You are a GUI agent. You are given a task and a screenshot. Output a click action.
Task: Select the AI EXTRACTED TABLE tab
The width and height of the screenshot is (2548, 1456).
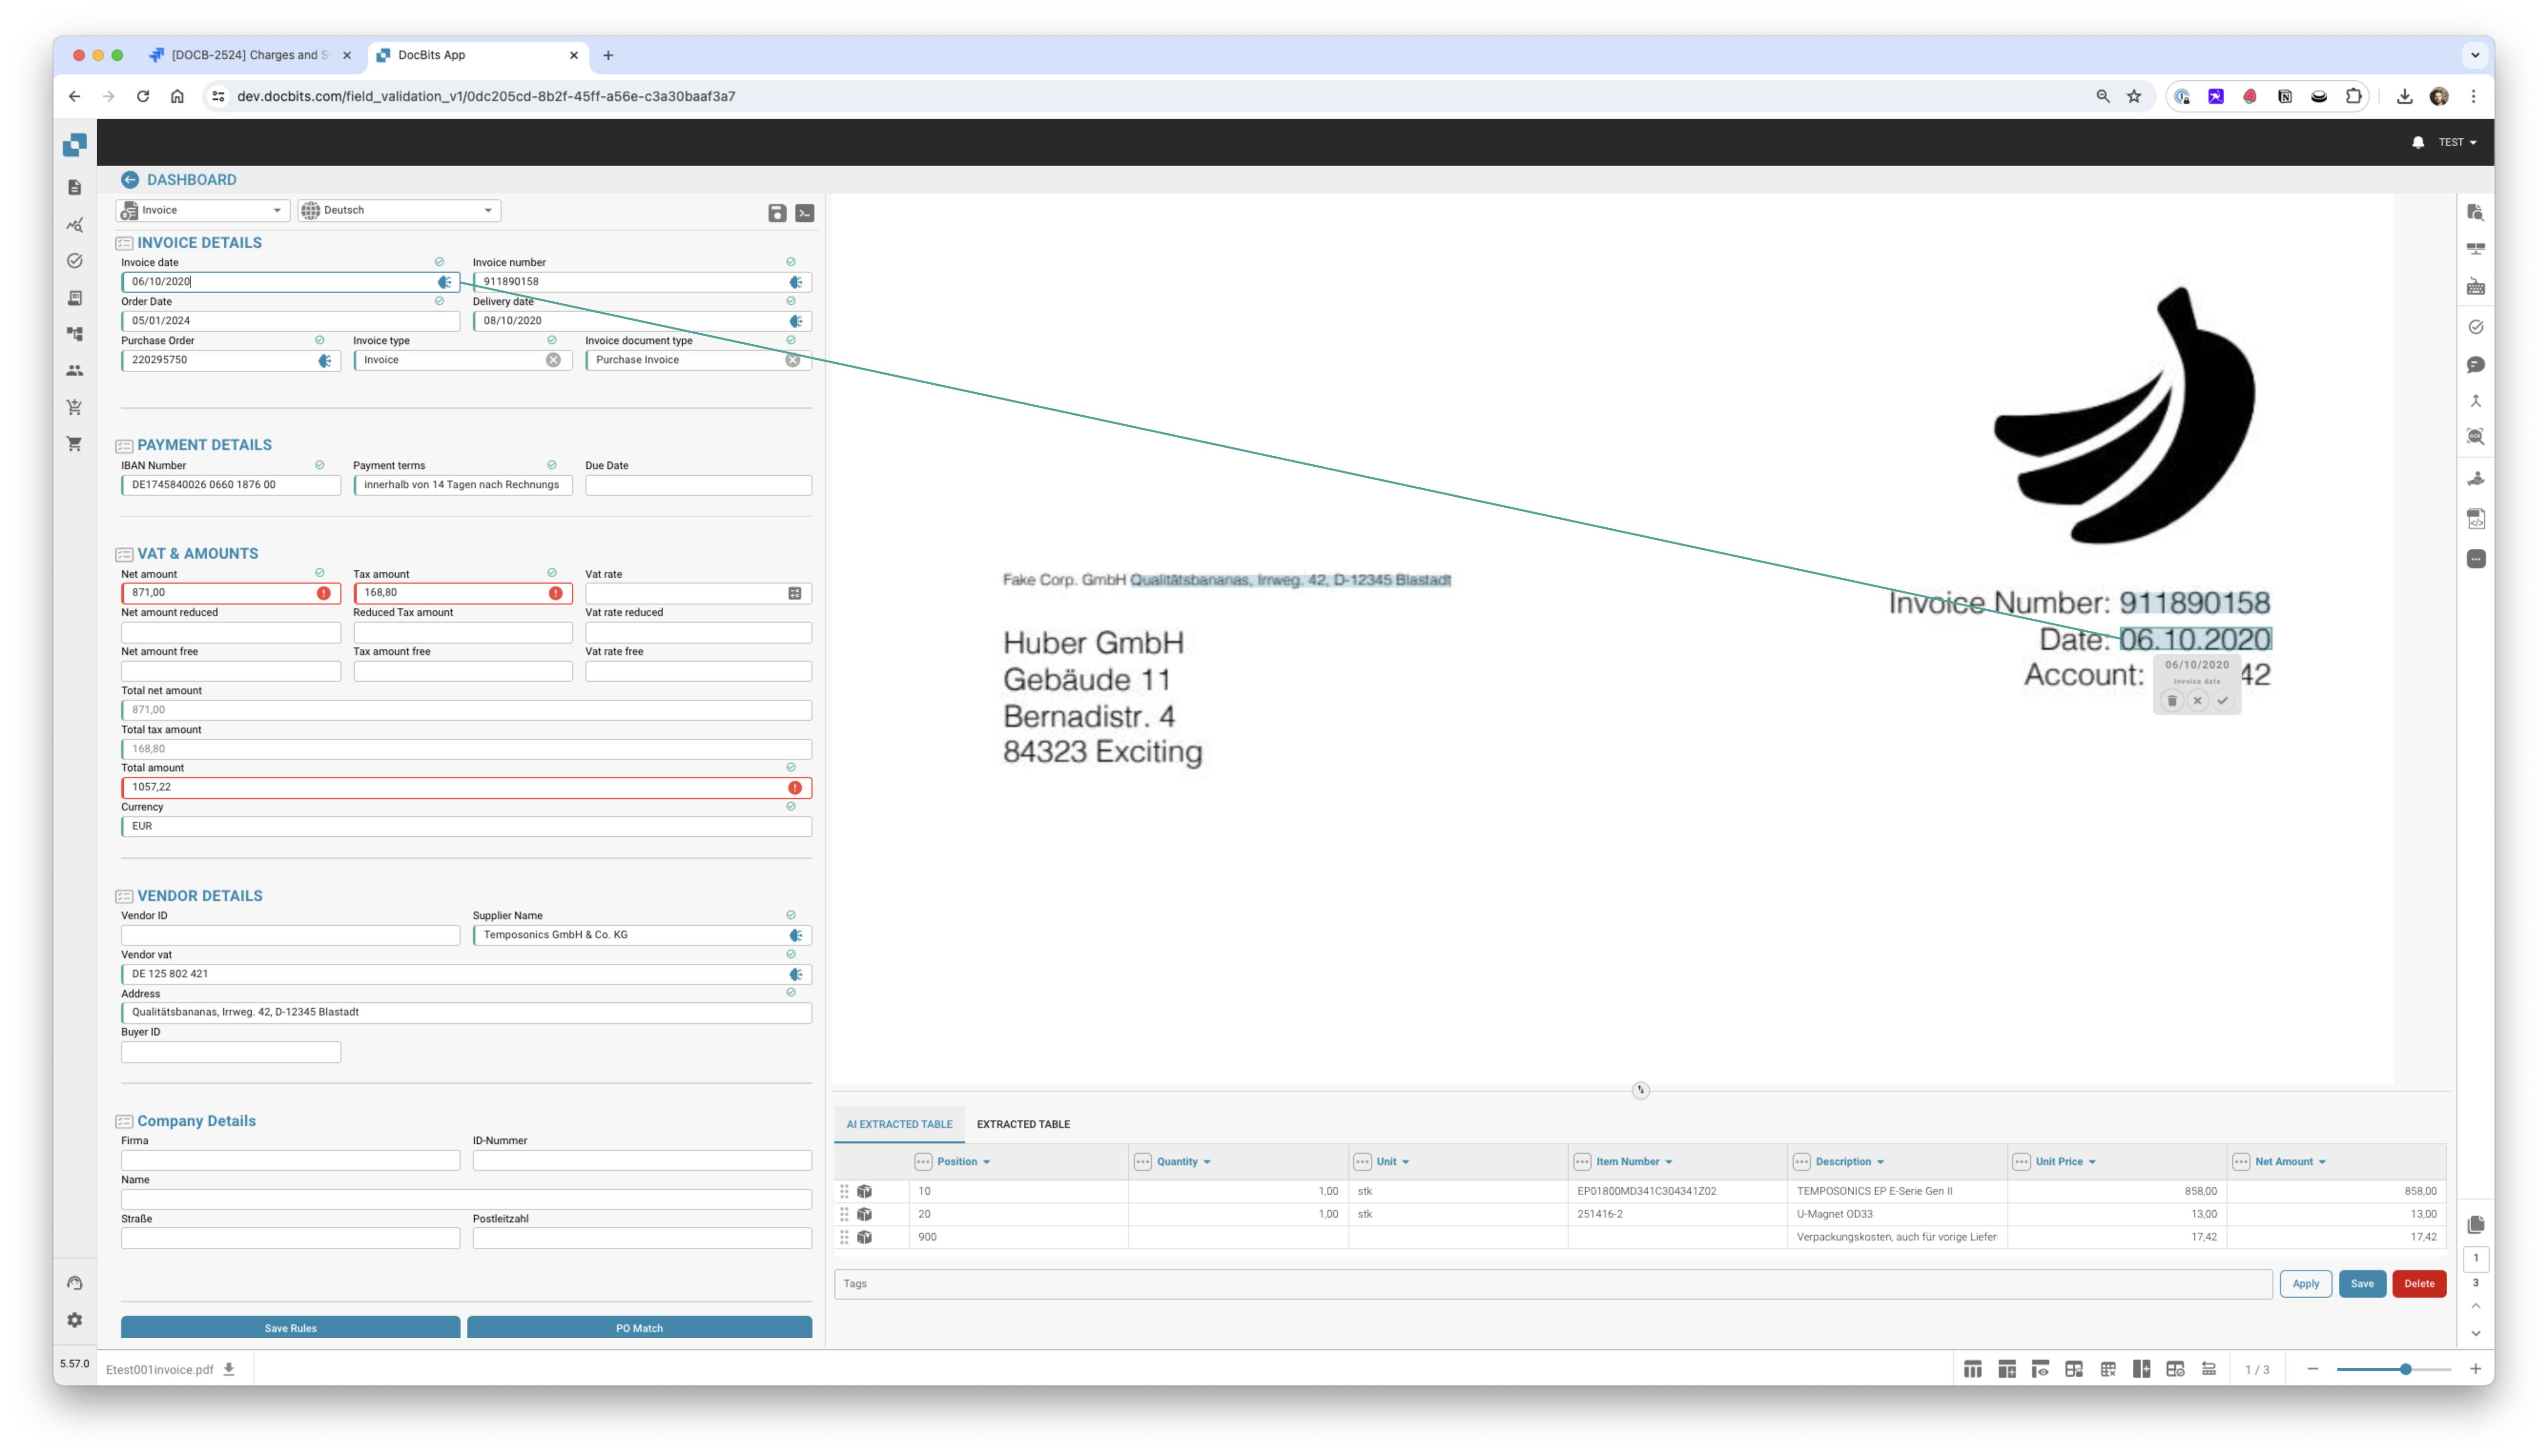899,1124
